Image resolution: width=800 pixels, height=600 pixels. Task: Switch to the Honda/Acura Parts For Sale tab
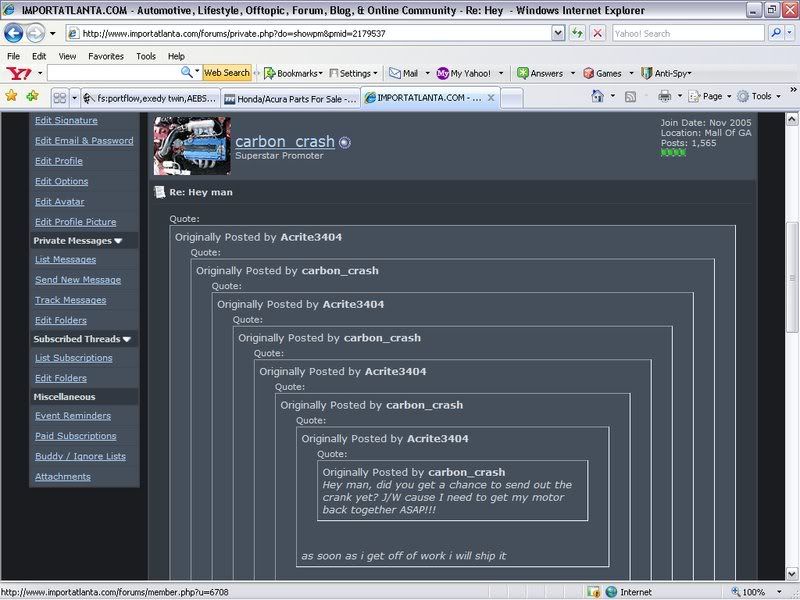click(290, 98)
